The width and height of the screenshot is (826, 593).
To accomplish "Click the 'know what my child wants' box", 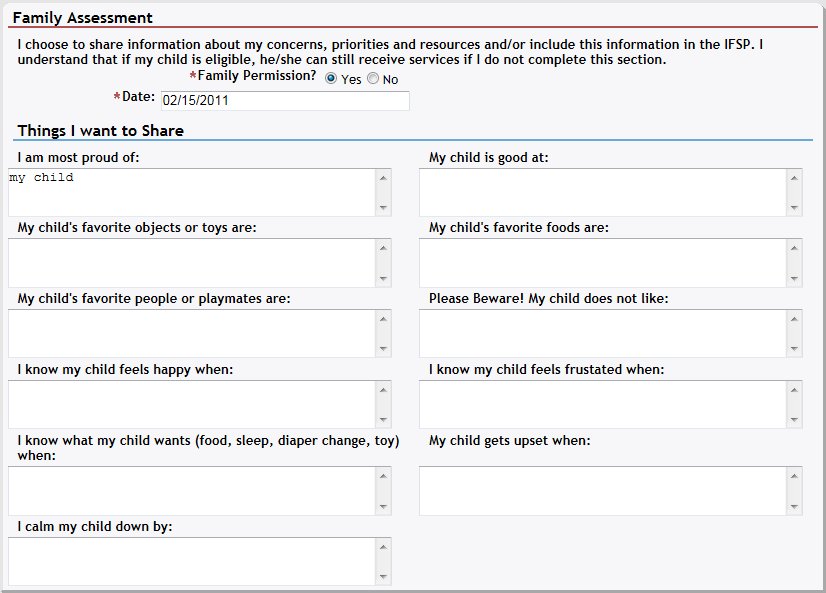I will (x=191, y=490).
